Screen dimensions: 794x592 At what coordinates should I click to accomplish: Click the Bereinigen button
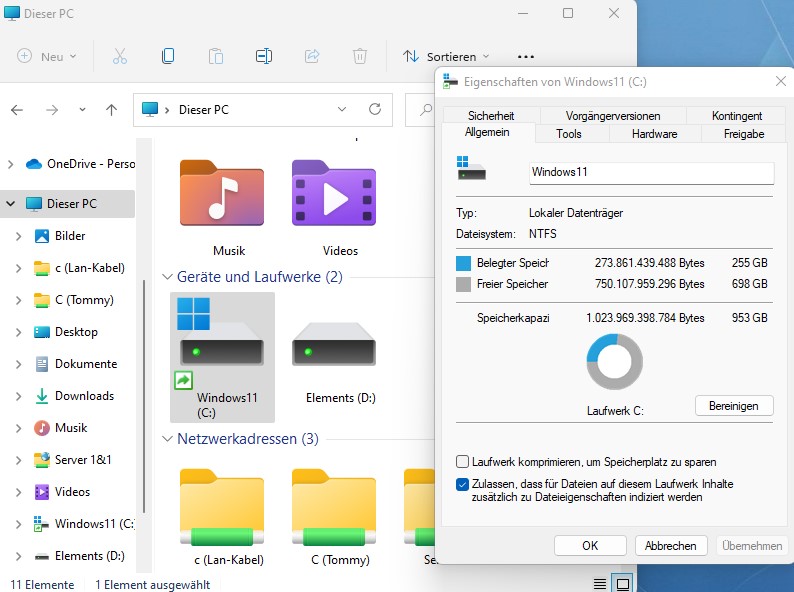tap(734, 406)
